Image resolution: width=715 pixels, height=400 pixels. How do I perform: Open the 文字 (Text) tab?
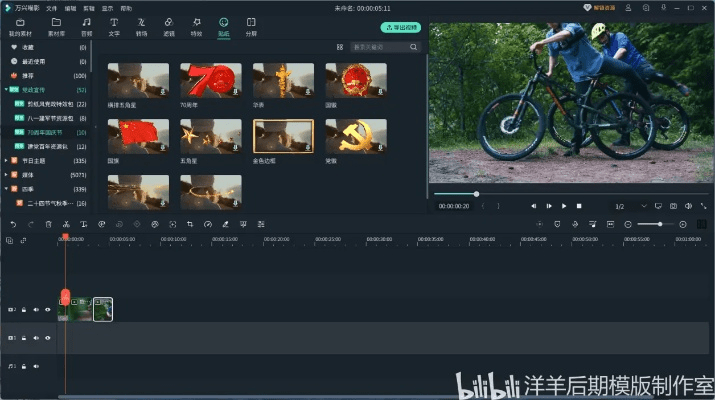(x=113, y=25)
